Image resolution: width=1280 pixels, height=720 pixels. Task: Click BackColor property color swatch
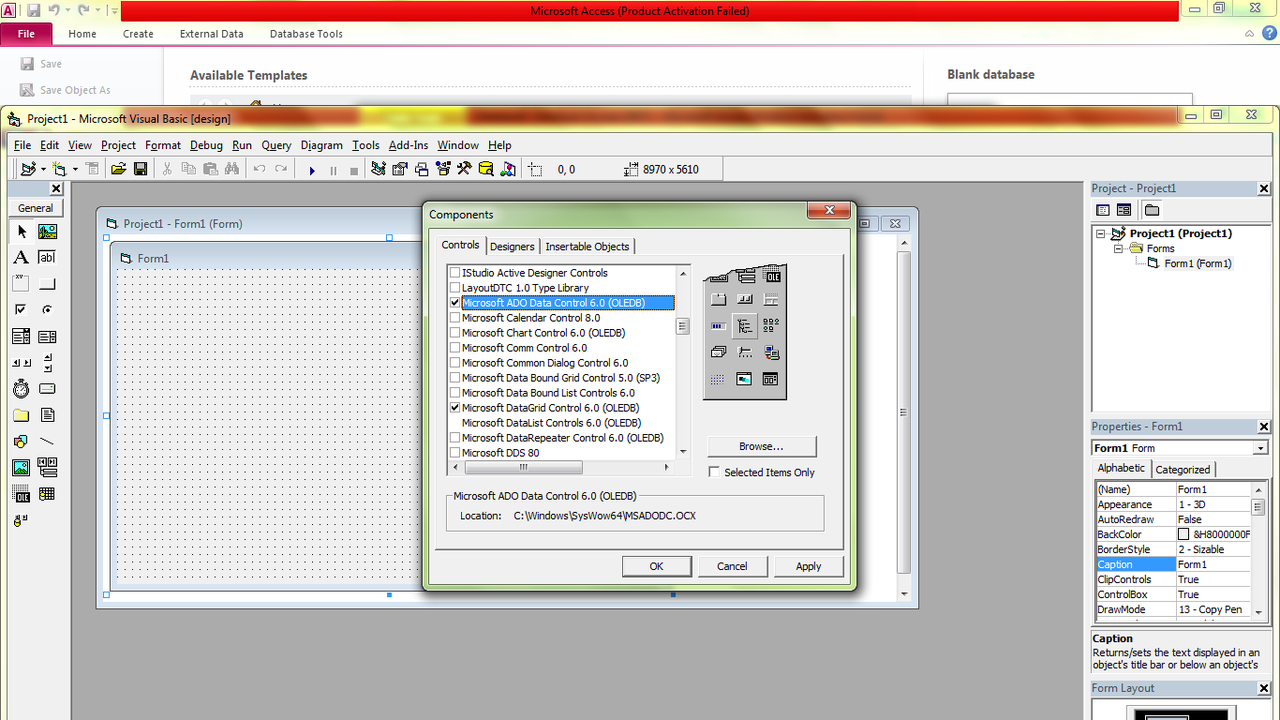pos(1184,535)
